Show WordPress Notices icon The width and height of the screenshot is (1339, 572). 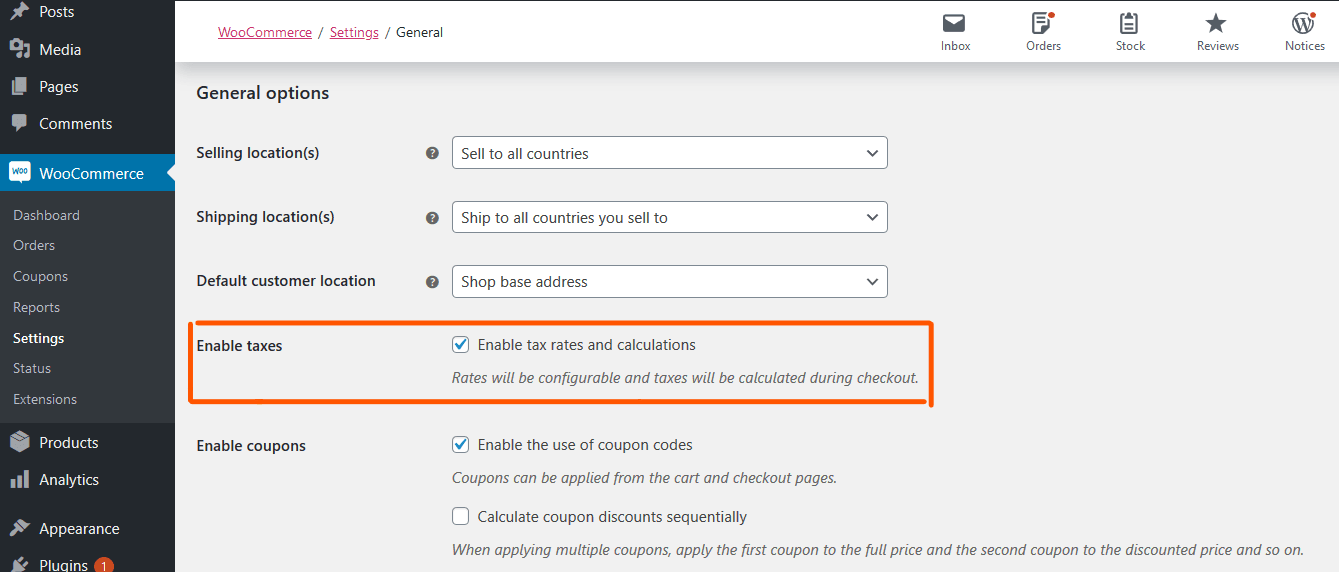tap(1304, 24)
